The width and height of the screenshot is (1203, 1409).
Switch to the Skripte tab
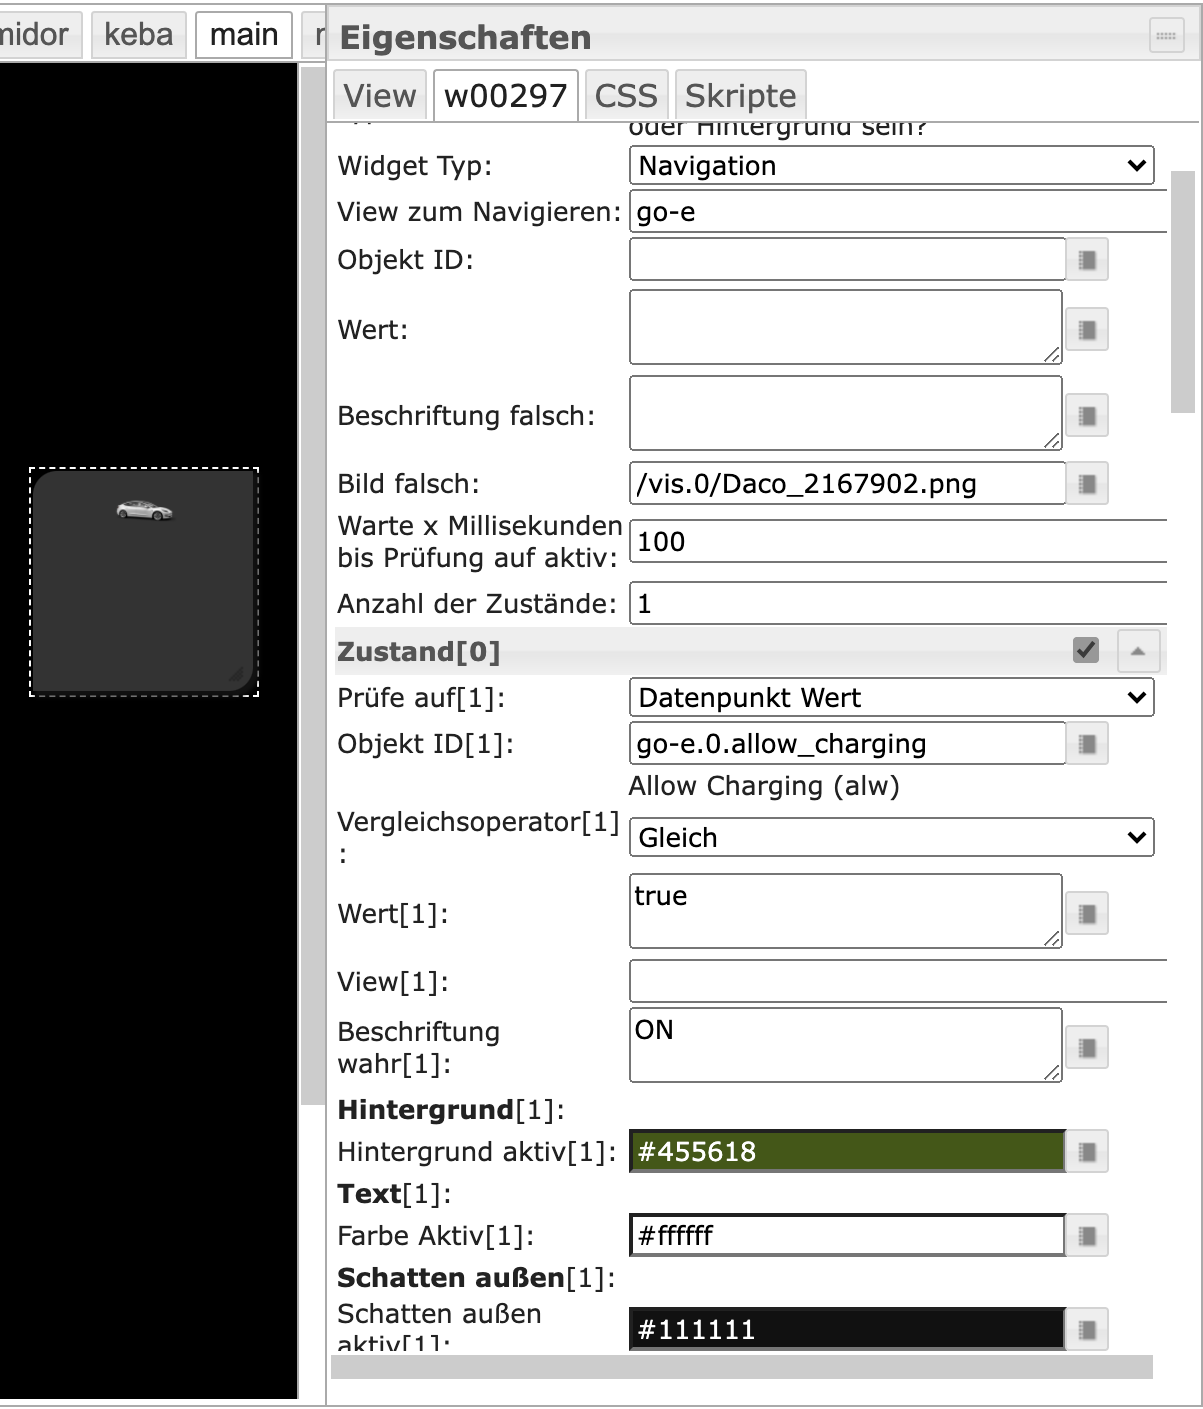[x=740, y=96]
